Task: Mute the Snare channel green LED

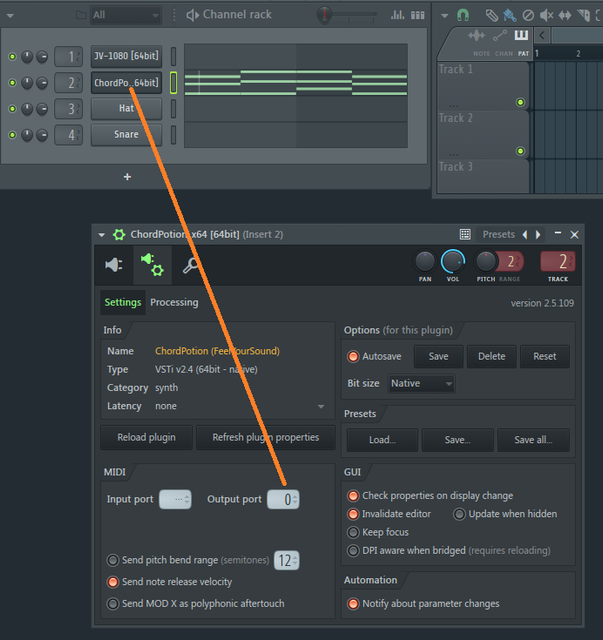Action: [12, 135]
